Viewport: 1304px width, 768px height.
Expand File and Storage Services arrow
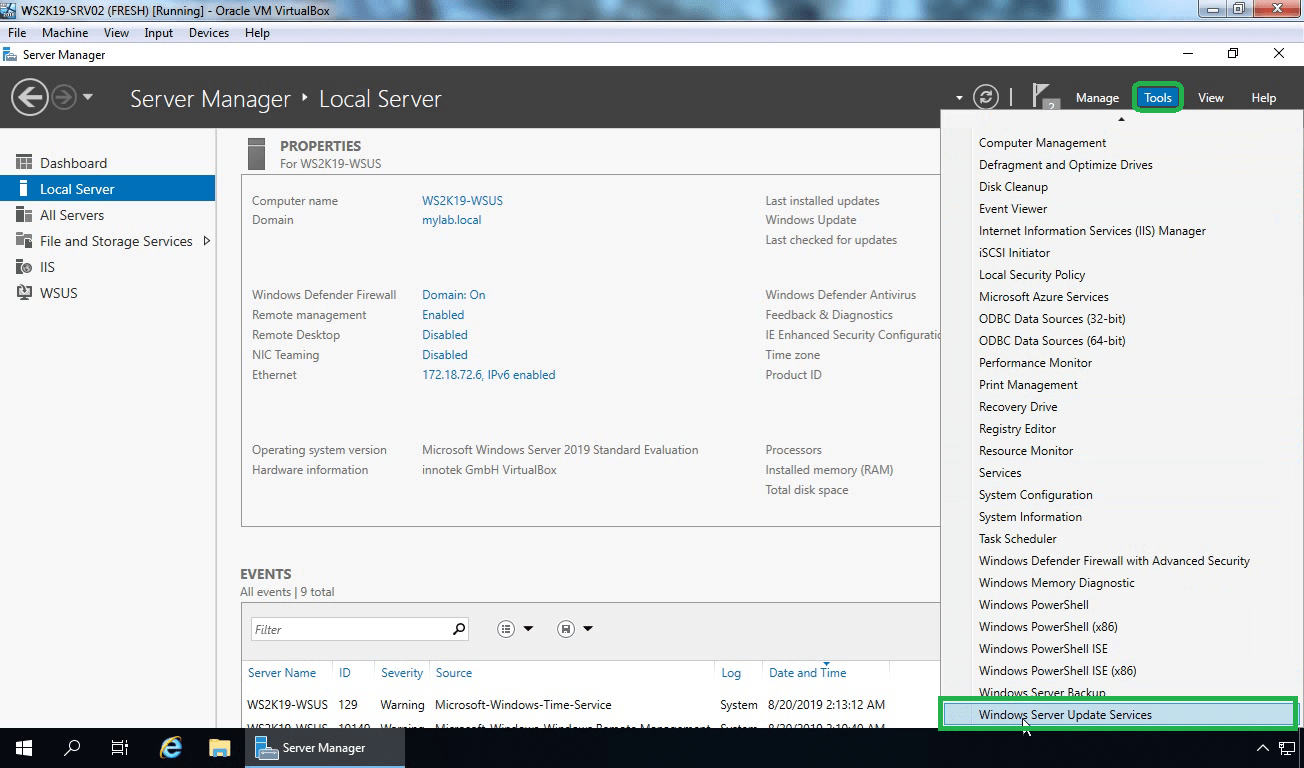207,241
